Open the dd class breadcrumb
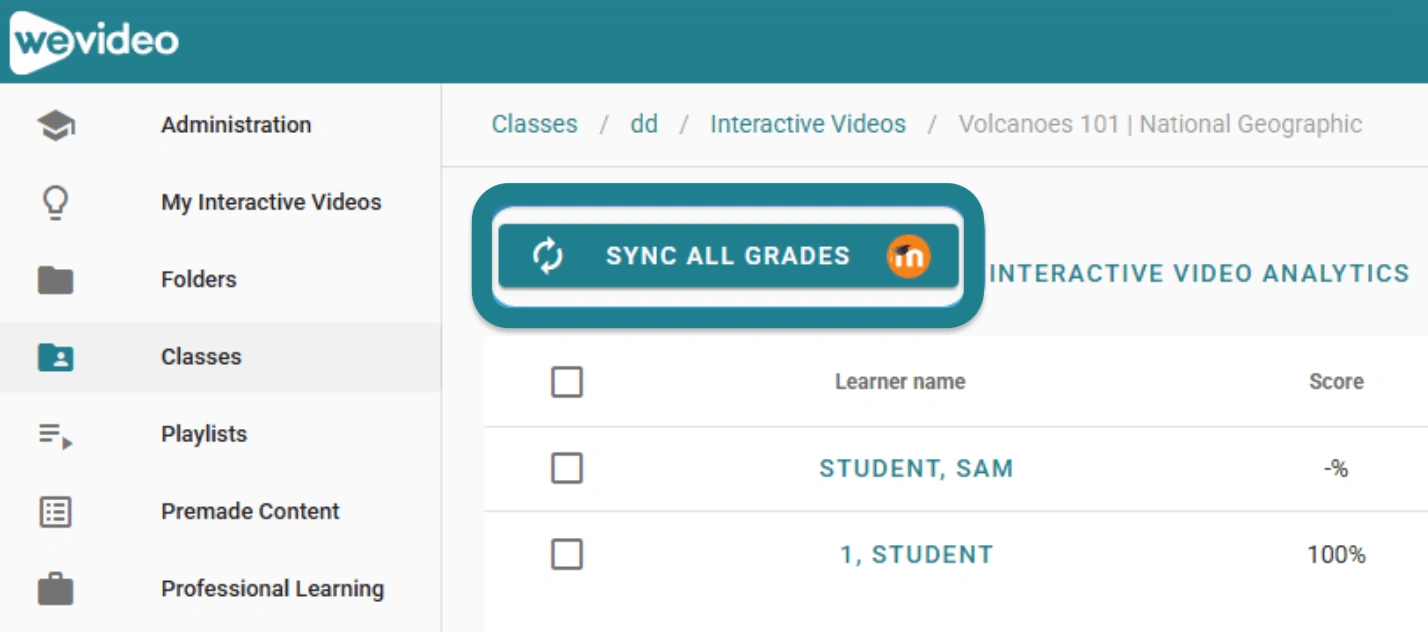Image resolution: width=1428 pixels, height=632 pixels. tap(644, 124)
